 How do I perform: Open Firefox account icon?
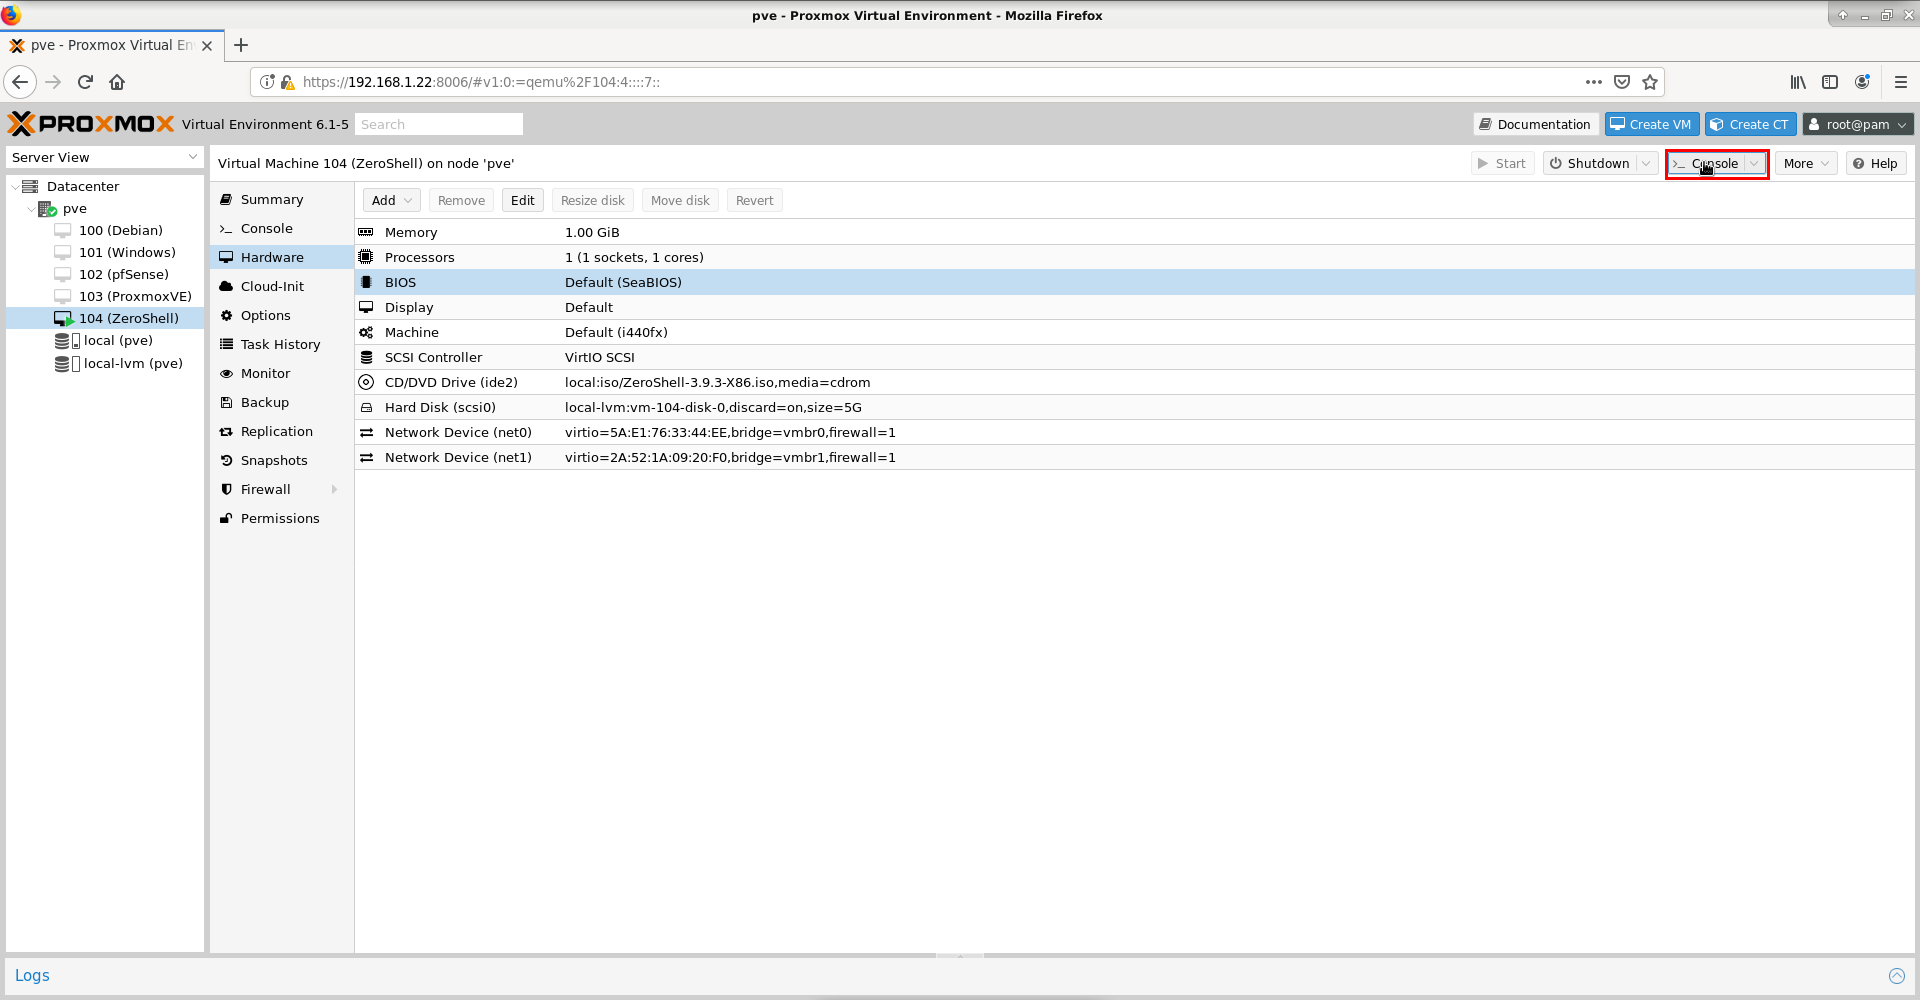click(x=1862, y=82)
